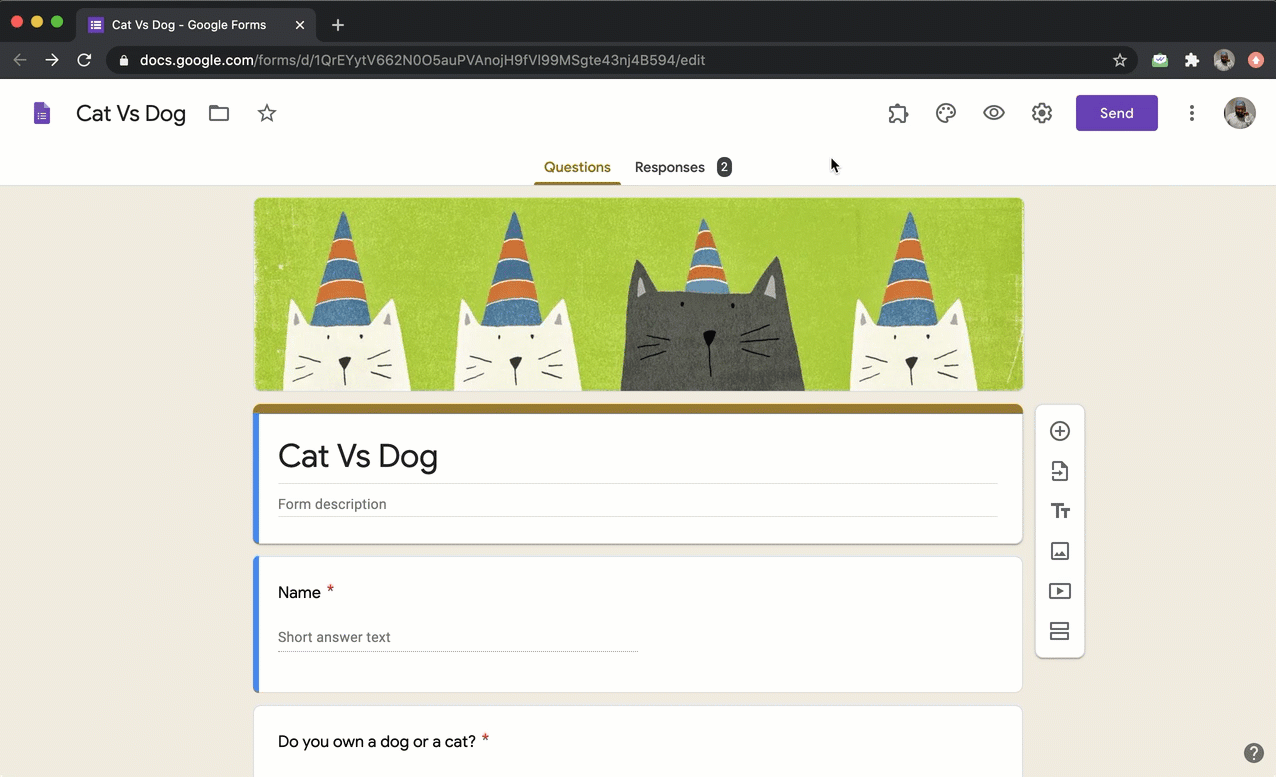Image resolution: width=1276 pixels, height=777 pixels.
Task: Preview the form with the eye icon
Action: (x=993, y=113)
